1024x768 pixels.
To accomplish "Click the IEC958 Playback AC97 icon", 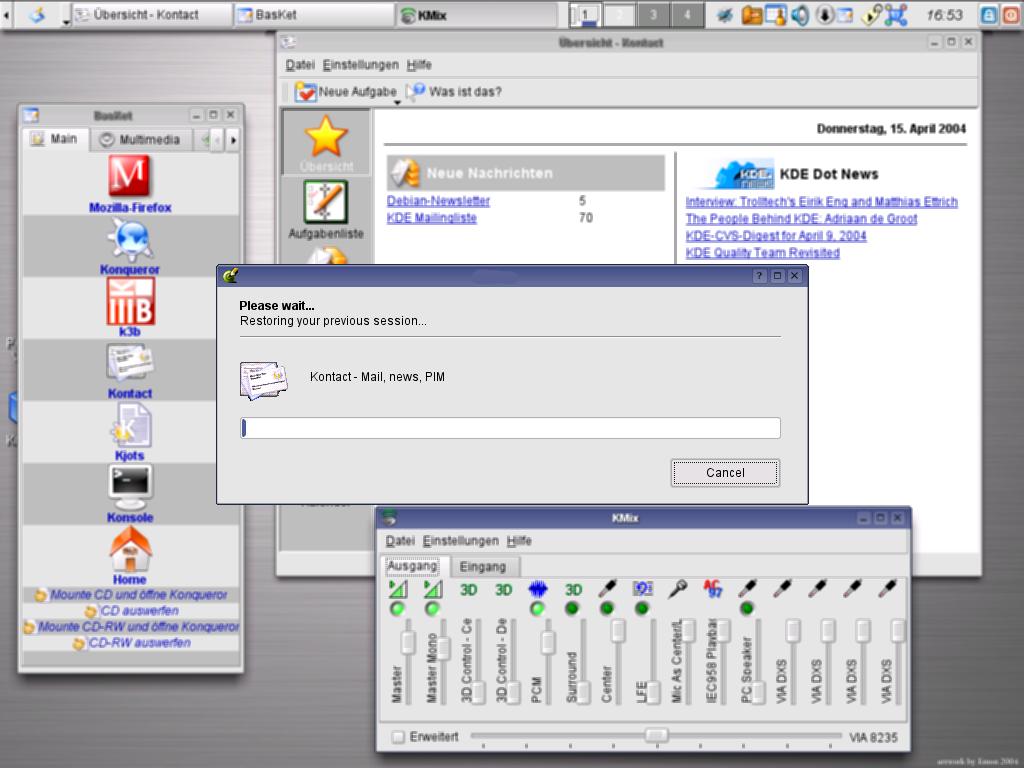I will coord(712,589).
